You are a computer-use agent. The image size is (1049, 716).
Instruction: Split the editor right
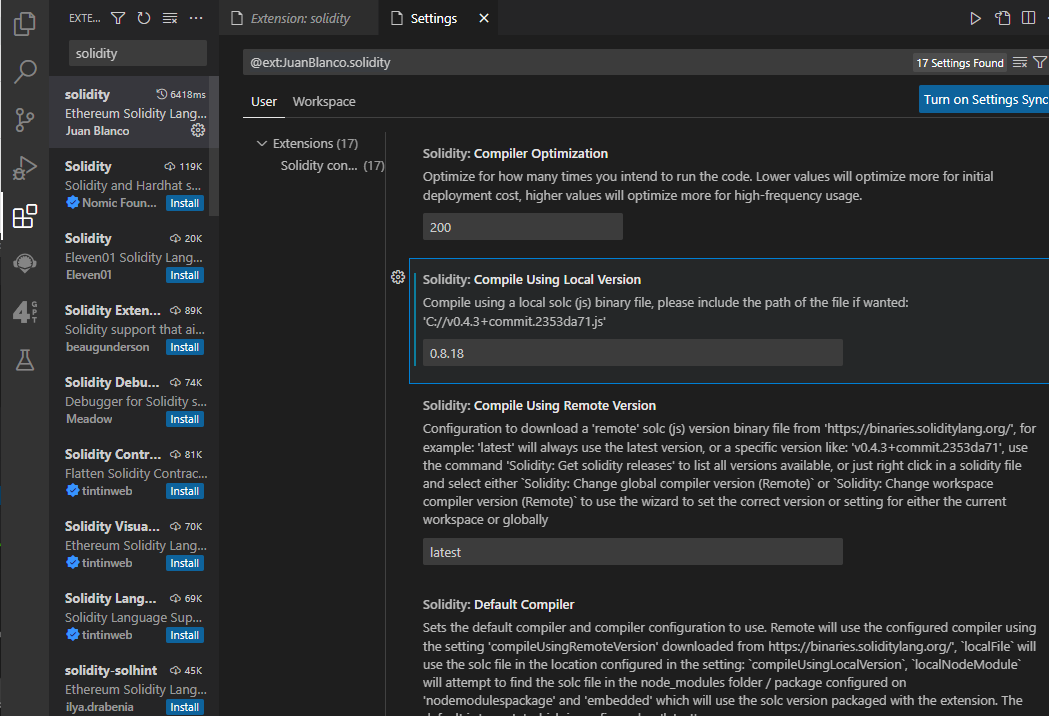pyautogui.click(x=1028, y=18)
